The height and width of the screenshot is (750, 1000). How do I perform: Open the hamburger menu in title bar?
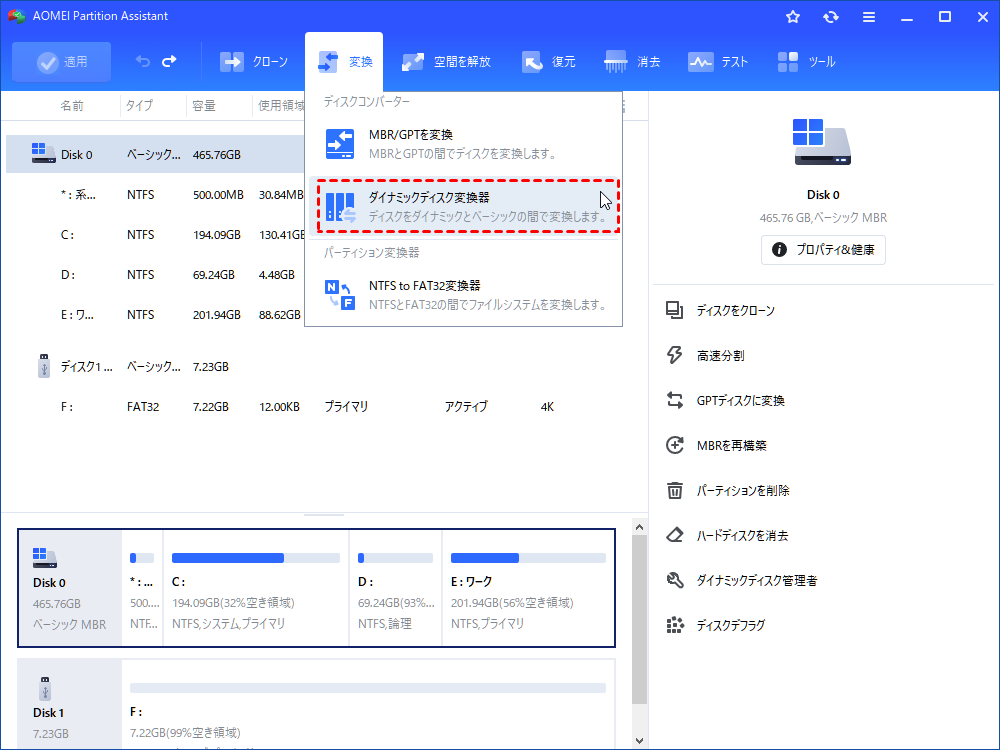tap(869, 17)
